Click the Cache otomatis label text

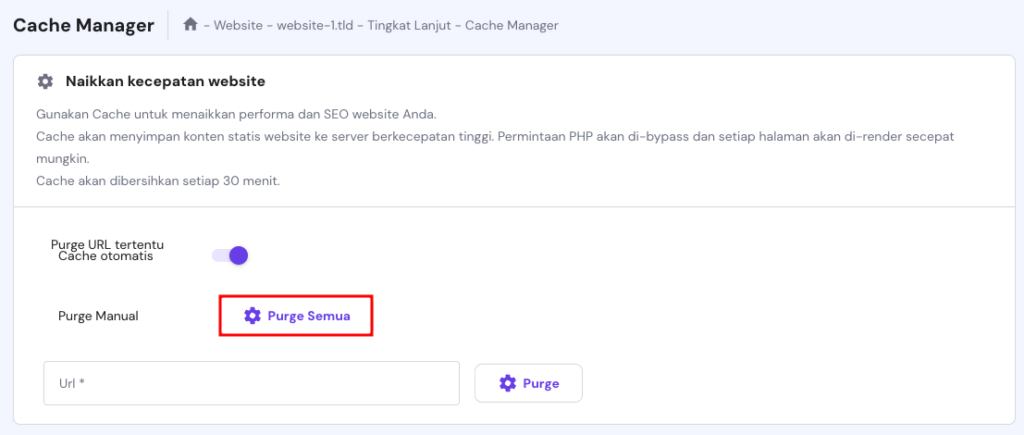tap(107, 257)
